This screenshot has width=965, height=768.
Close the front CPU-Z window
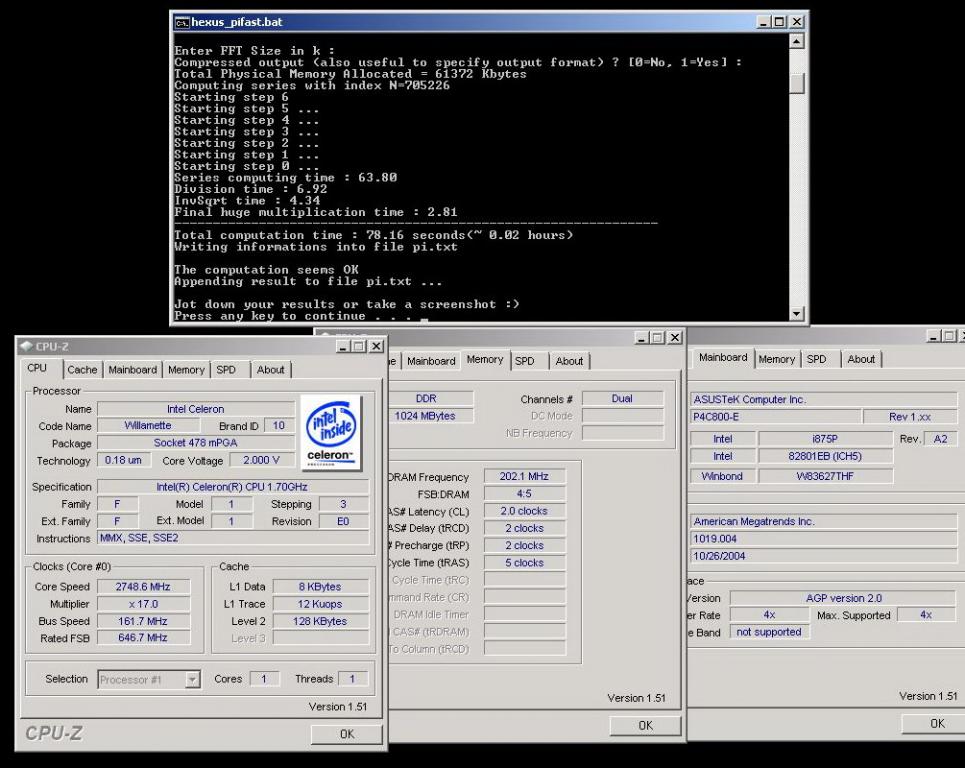[x=376, y=346]
